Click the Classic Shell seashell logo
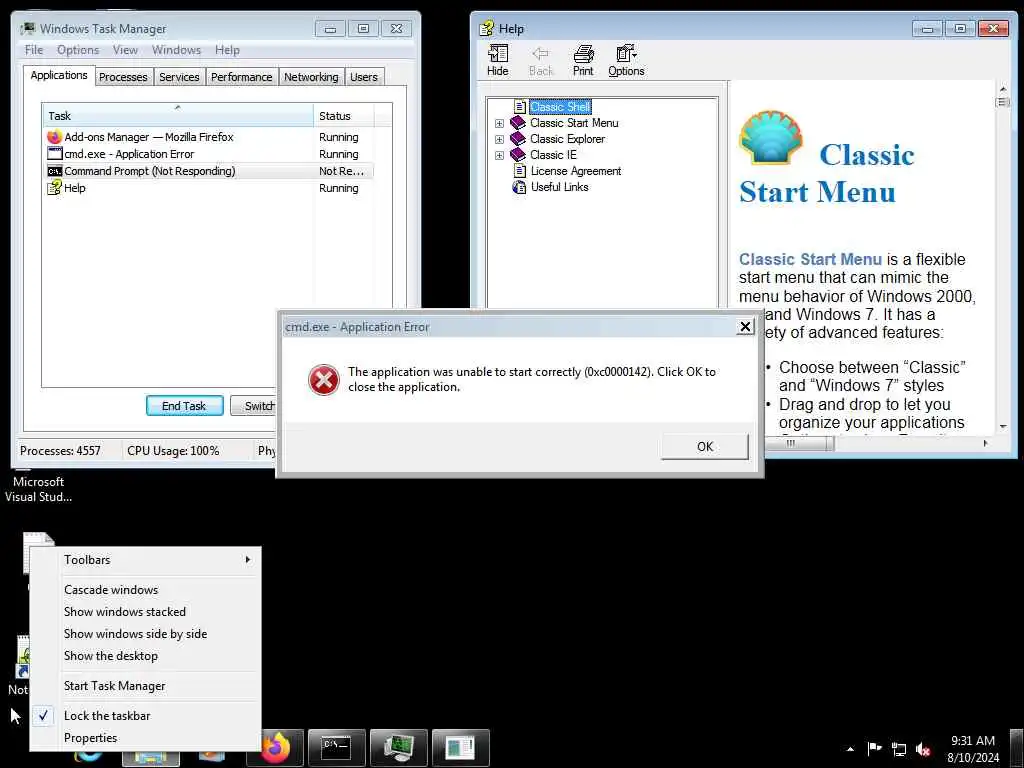The width and height of the screenshot is (1024, 768). tap(771, 136)
